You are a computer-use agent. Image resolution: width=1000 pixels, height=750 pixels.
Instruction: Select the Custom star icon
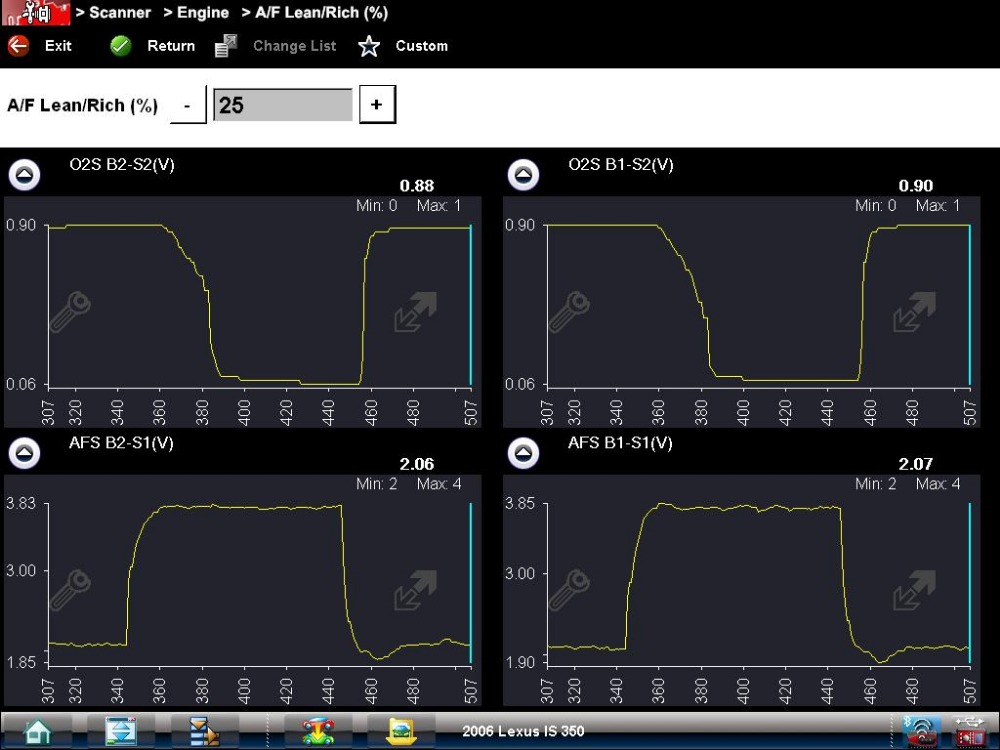pyautogui.click(x=369, y=46)
